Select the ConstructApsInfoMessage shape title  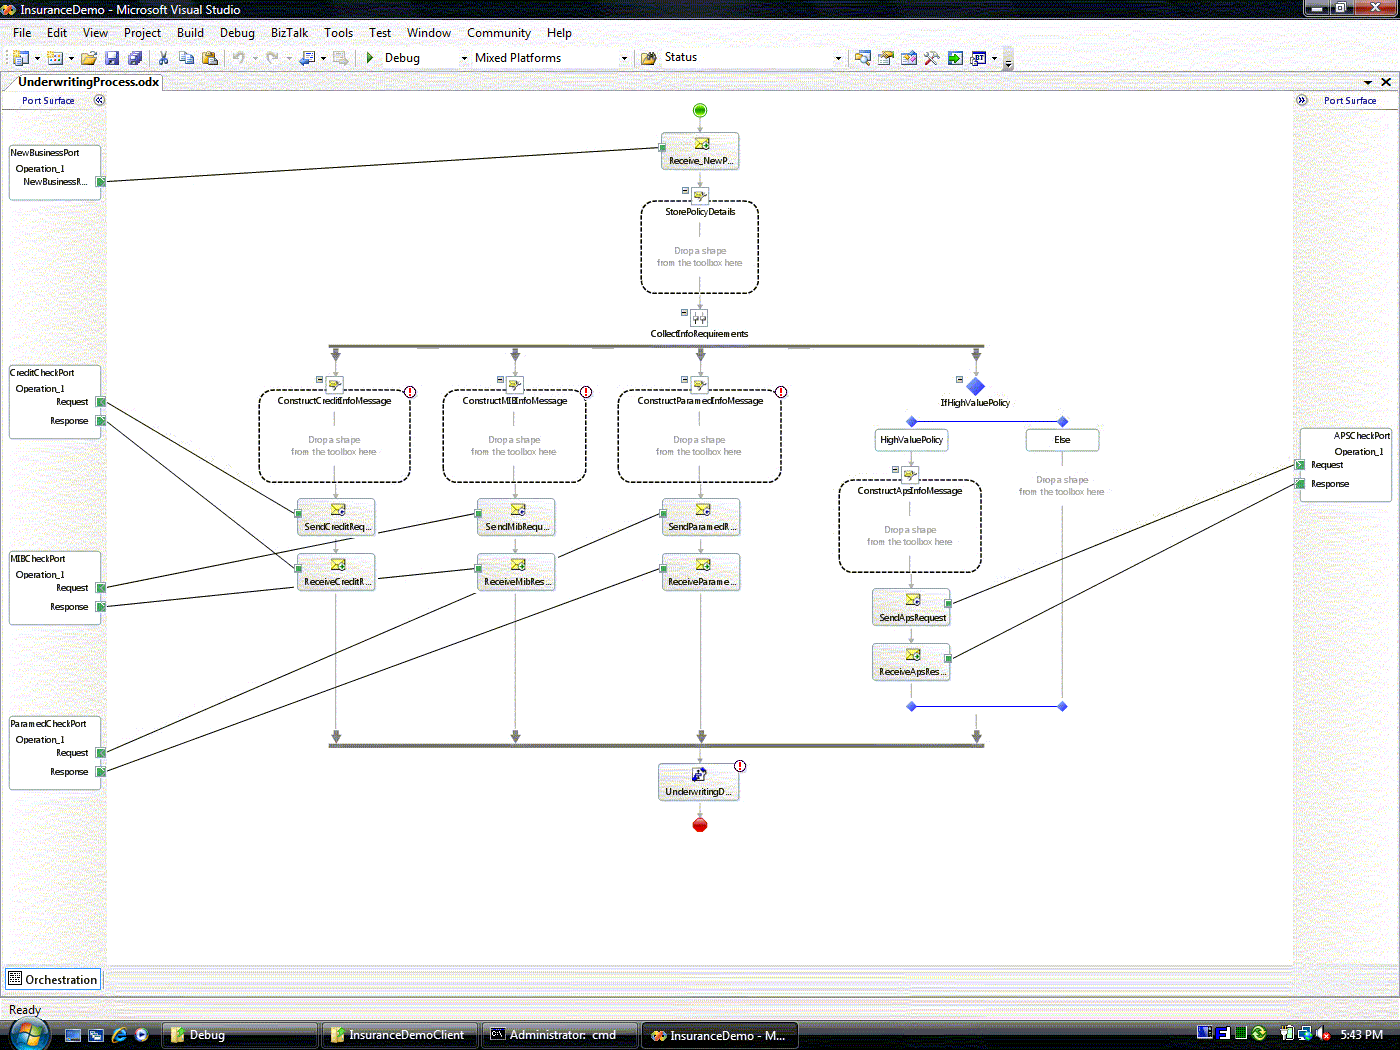pyautogui.click(x=910, y=491)
